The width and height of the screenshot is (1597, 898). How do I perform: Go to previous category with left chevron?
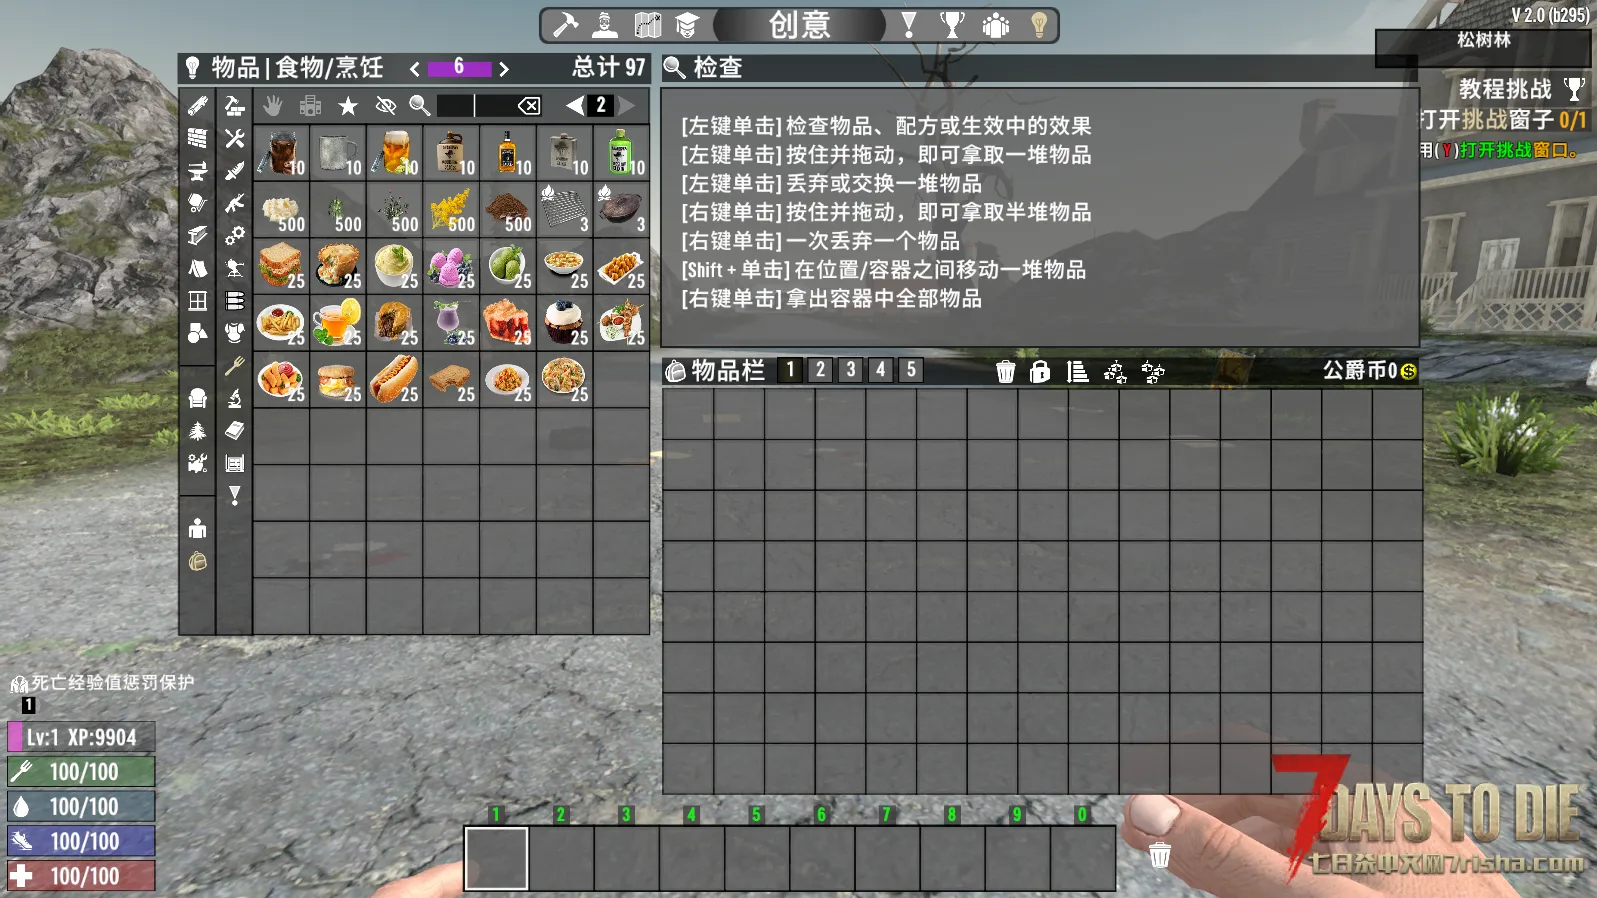[x=414, y=68]
